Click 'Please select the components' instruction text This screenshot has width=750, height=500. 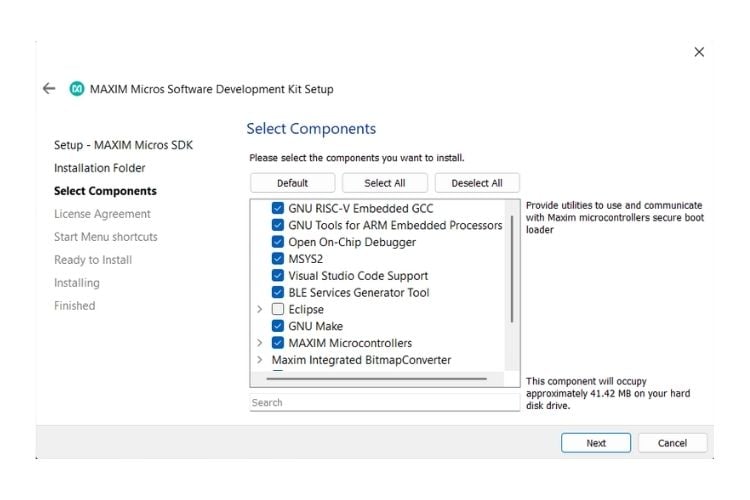tap(357, 158)
